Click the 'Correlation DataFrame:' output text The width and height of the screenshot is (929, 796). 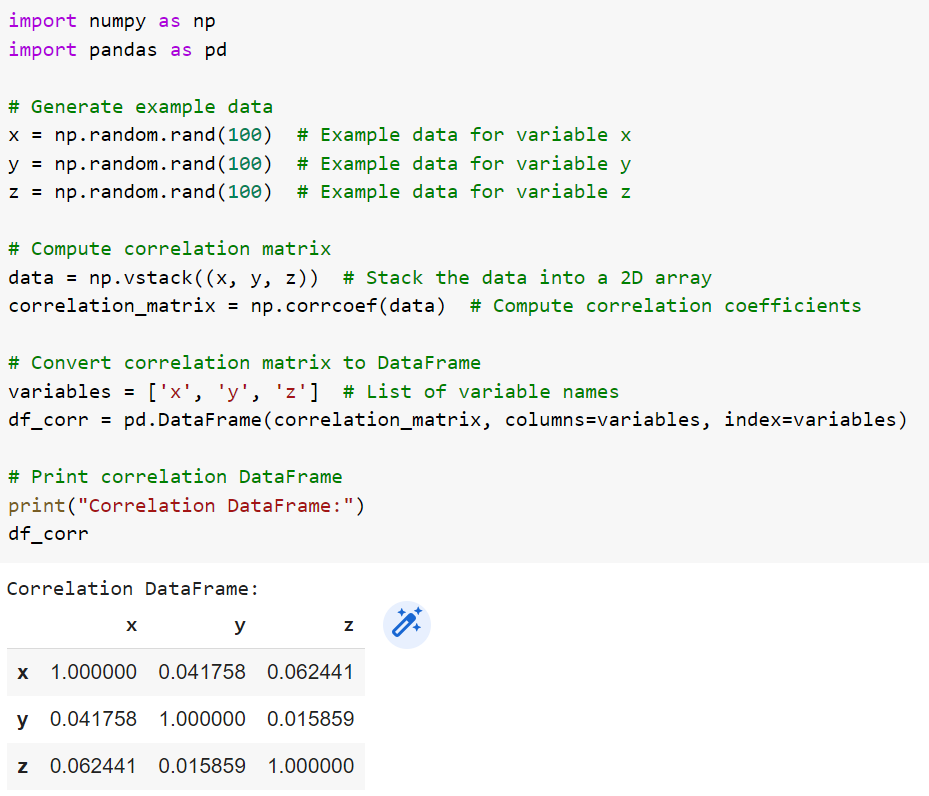pyautogui.click(x=133, y=589)
